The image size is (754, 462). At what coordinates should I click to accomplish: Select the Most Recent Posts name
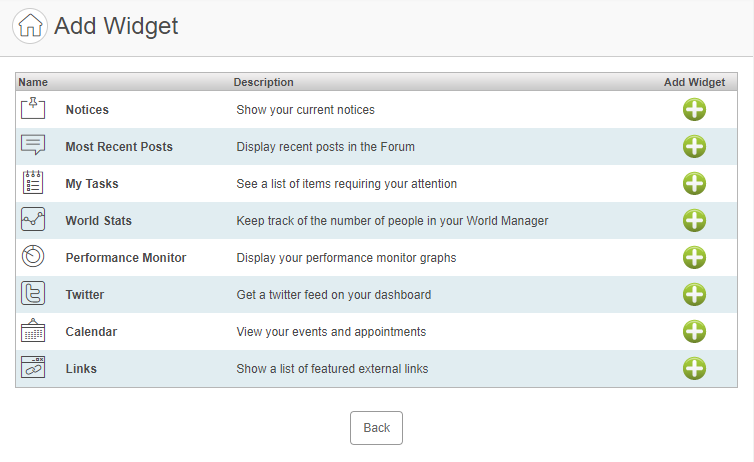coord(119,147)
